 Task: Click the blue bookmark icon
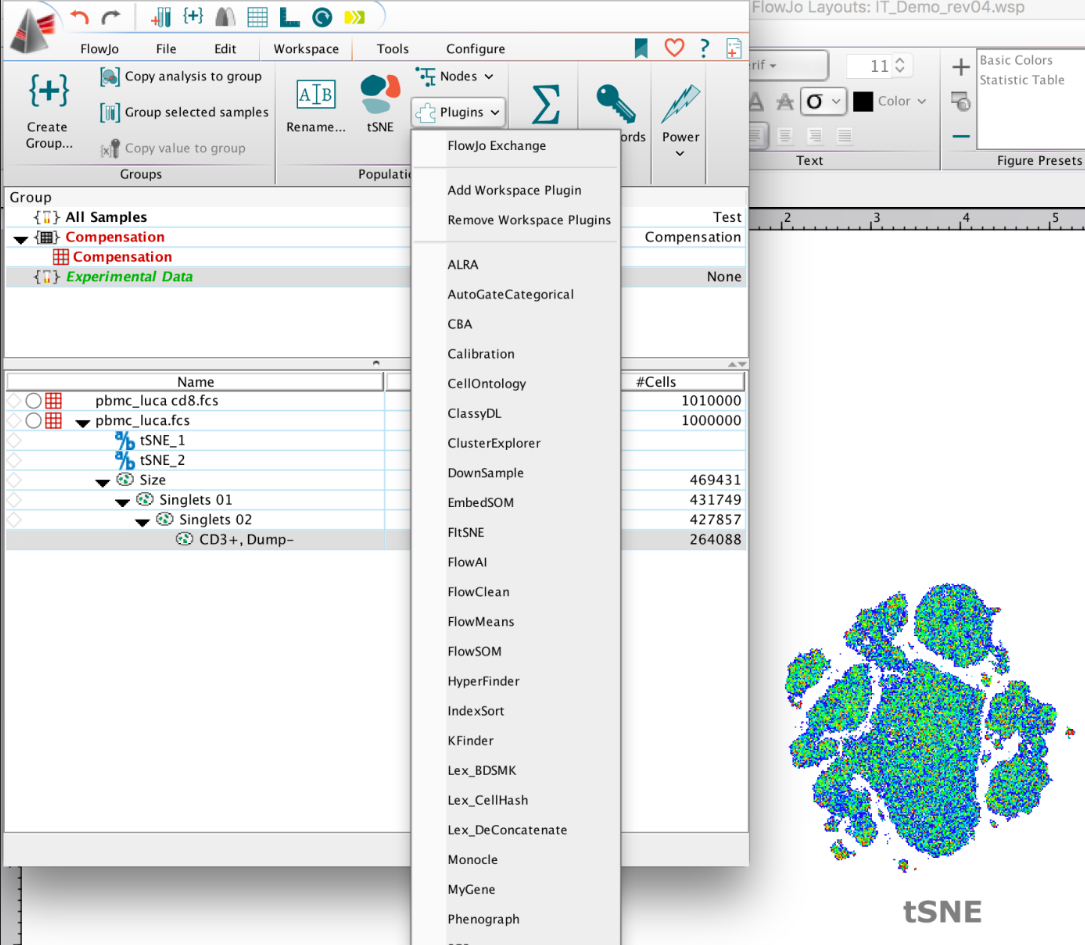point(641,48)
